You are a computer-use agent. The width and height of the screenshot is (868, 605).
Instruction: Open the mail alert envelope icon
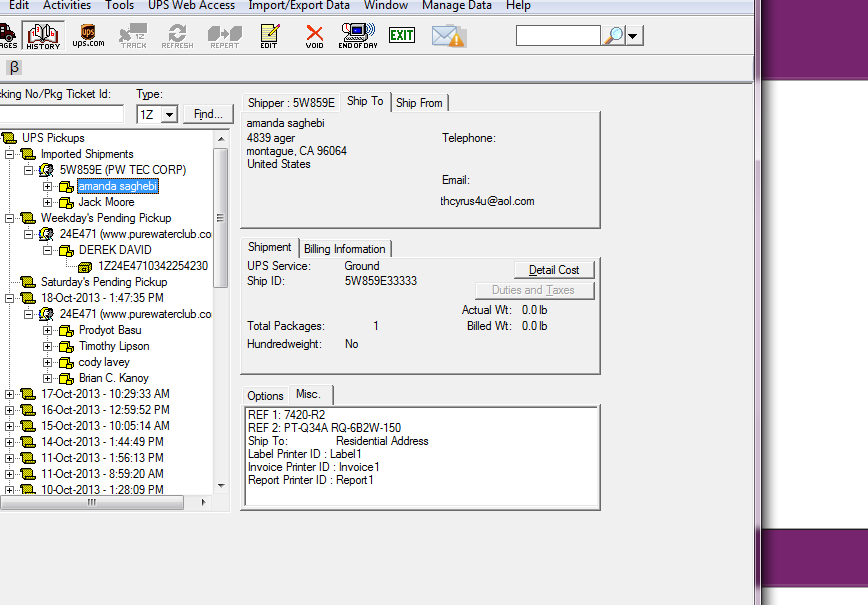click(448, 36)
